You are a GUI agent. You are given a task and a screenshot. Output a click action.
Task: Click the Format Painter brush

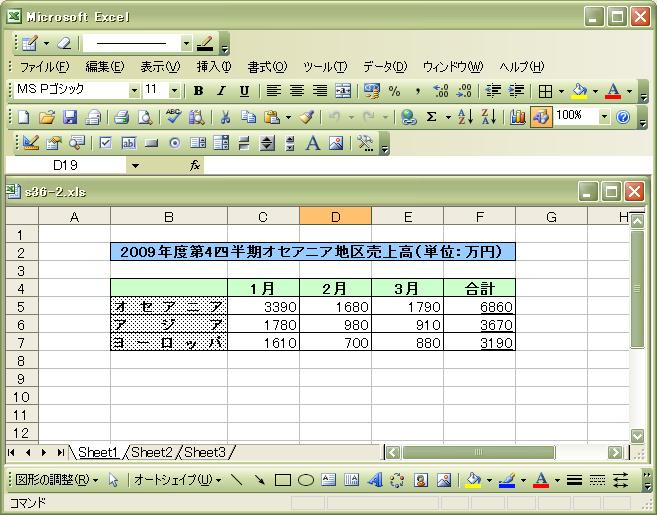306,117
